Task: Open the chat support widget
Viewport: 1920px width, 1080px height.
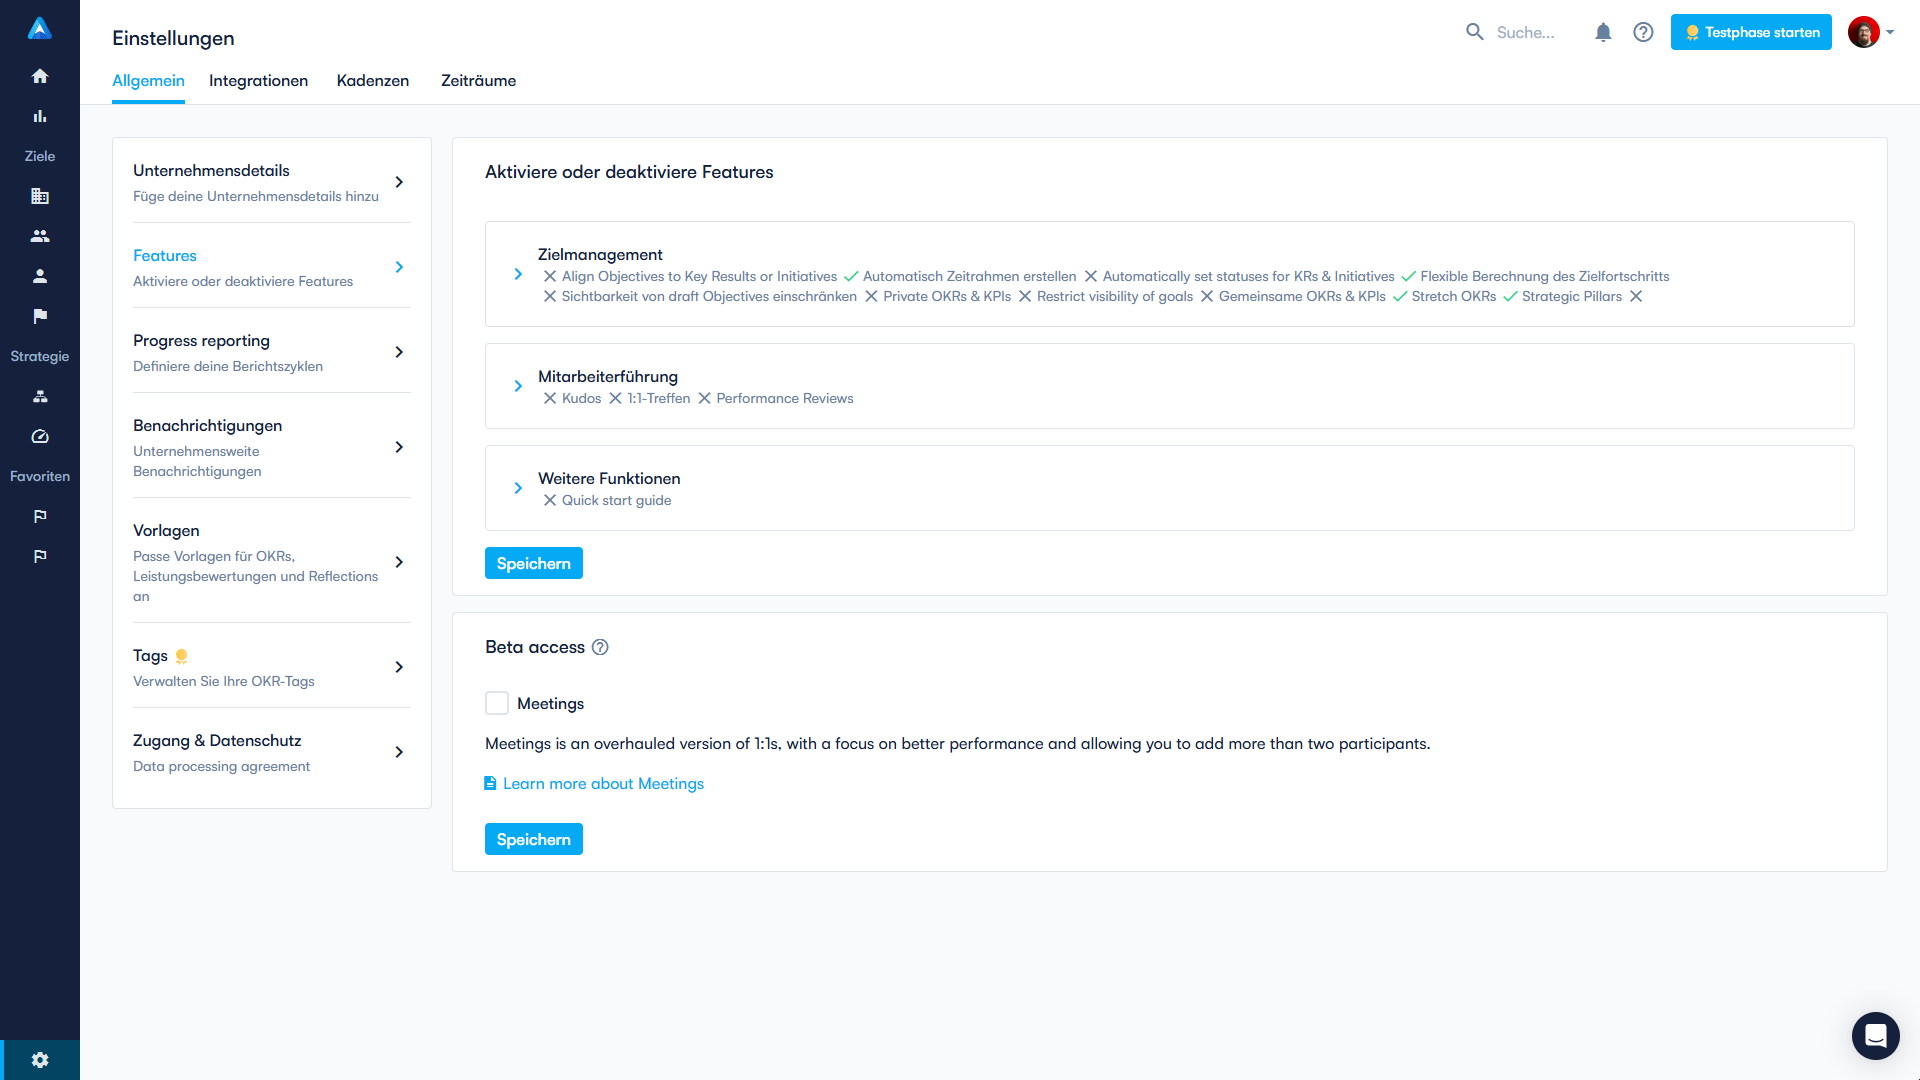Action: (1875, 1035)
